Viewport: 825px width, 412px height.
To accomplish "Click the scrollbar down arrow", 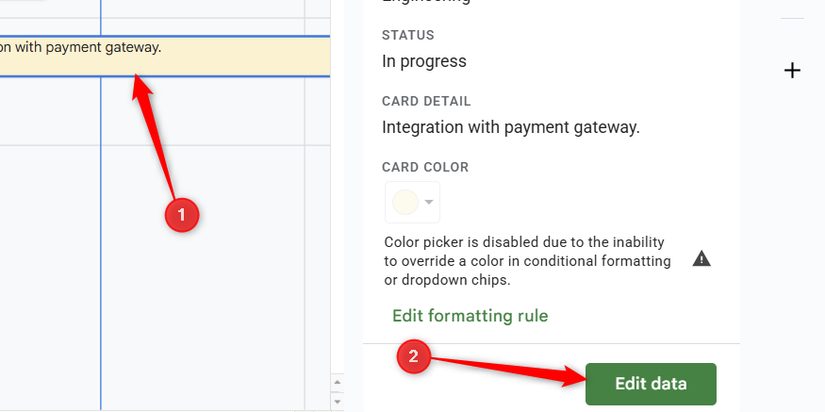I will coord(337,401).
